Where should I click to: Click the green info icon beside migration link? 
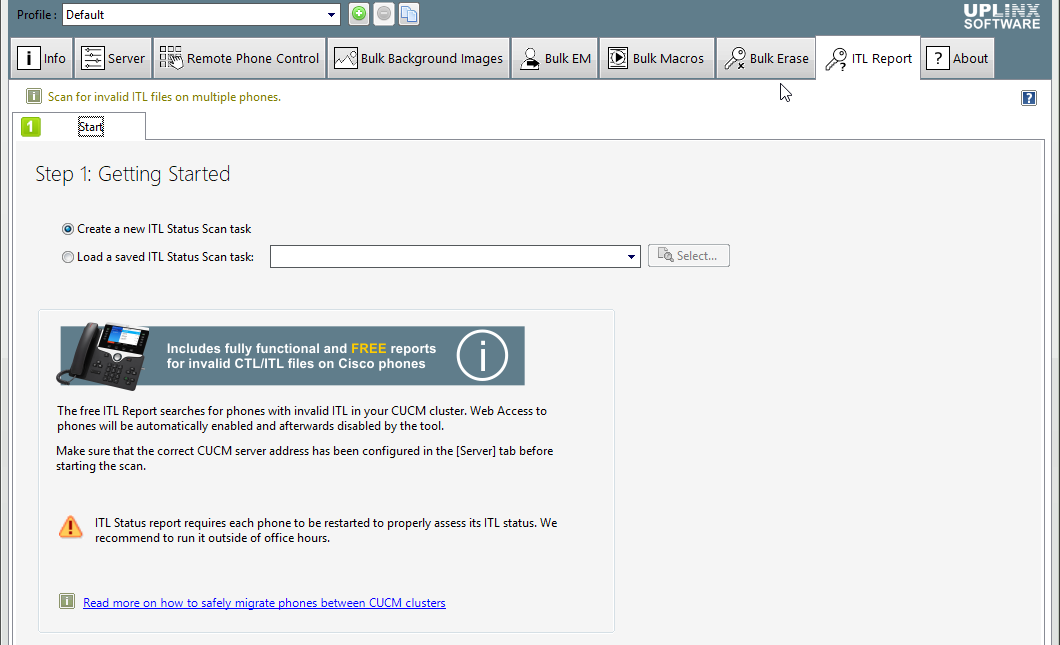pos(67,601)
